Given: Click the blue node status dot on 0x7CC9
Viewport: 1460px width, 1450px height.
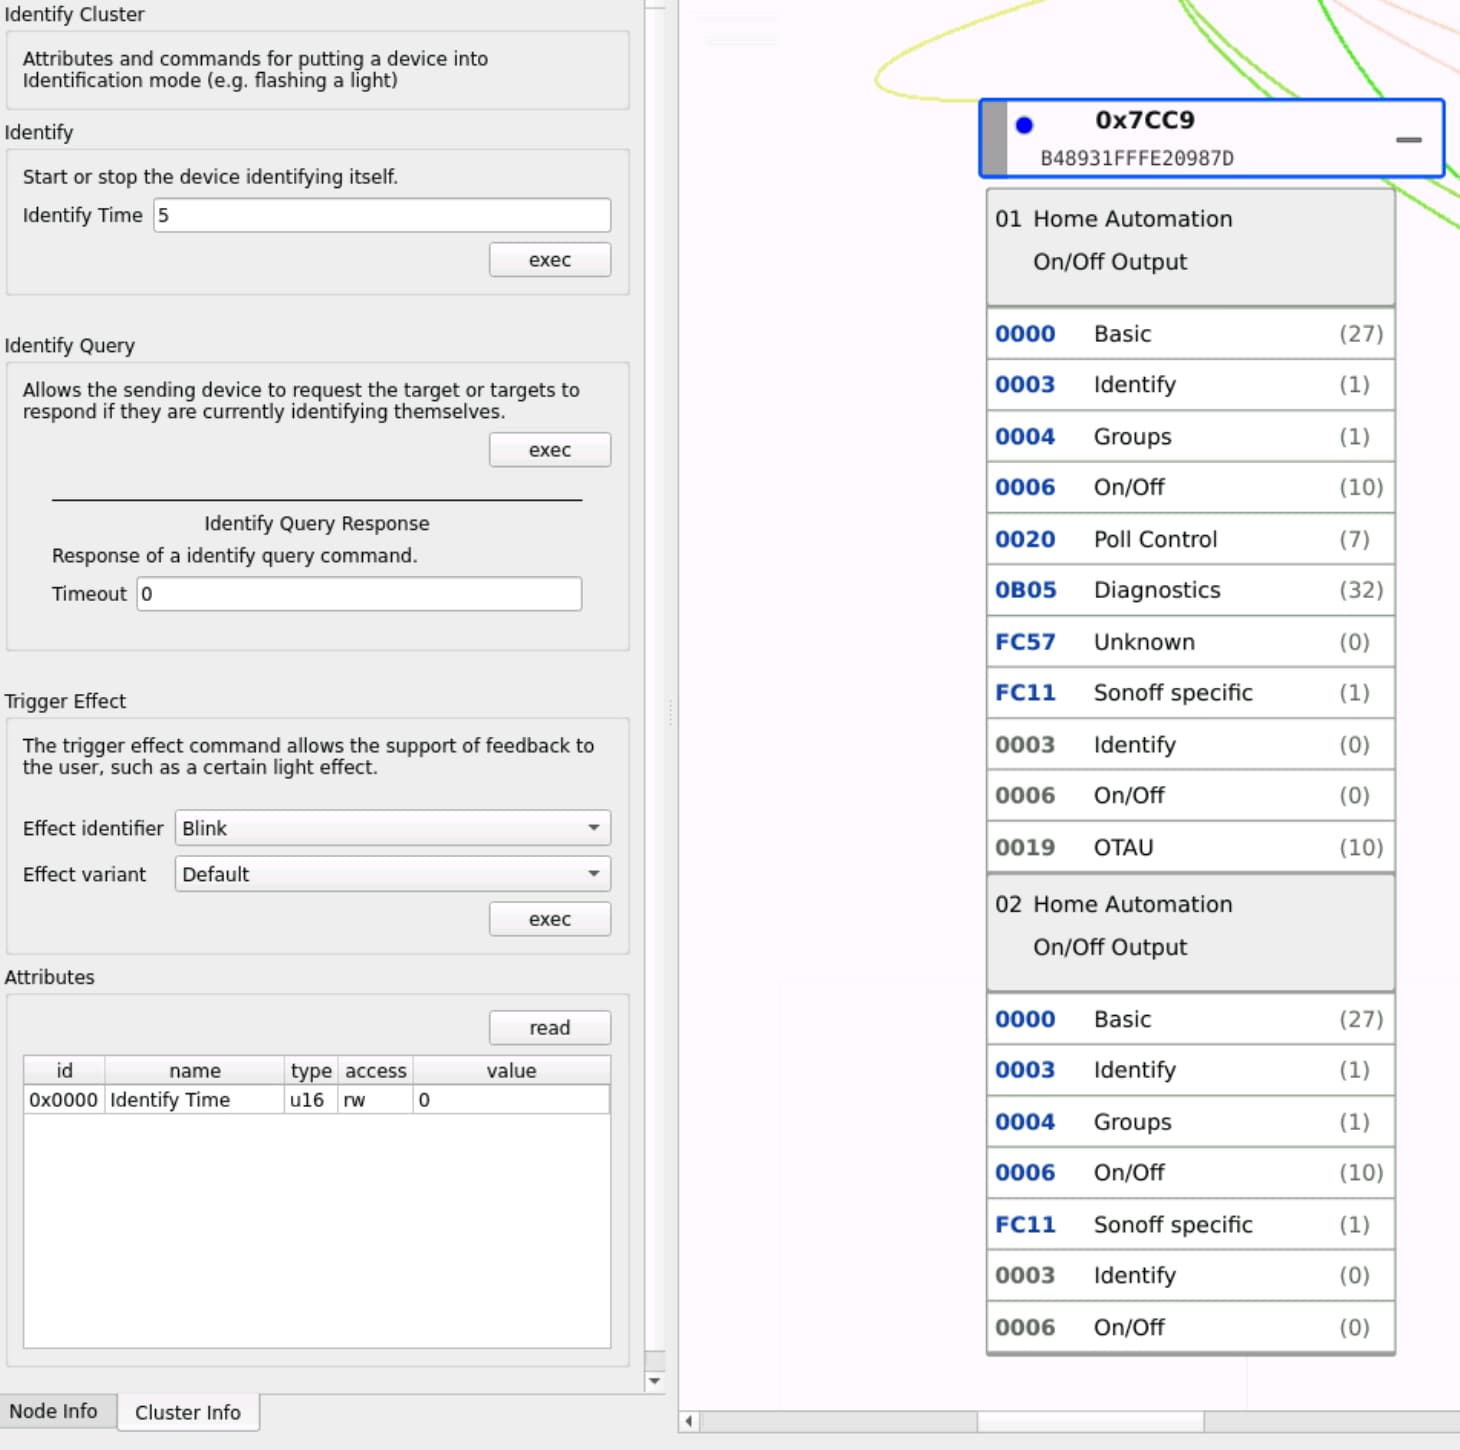Looking at the screenshot, I should coord(1024,125).
